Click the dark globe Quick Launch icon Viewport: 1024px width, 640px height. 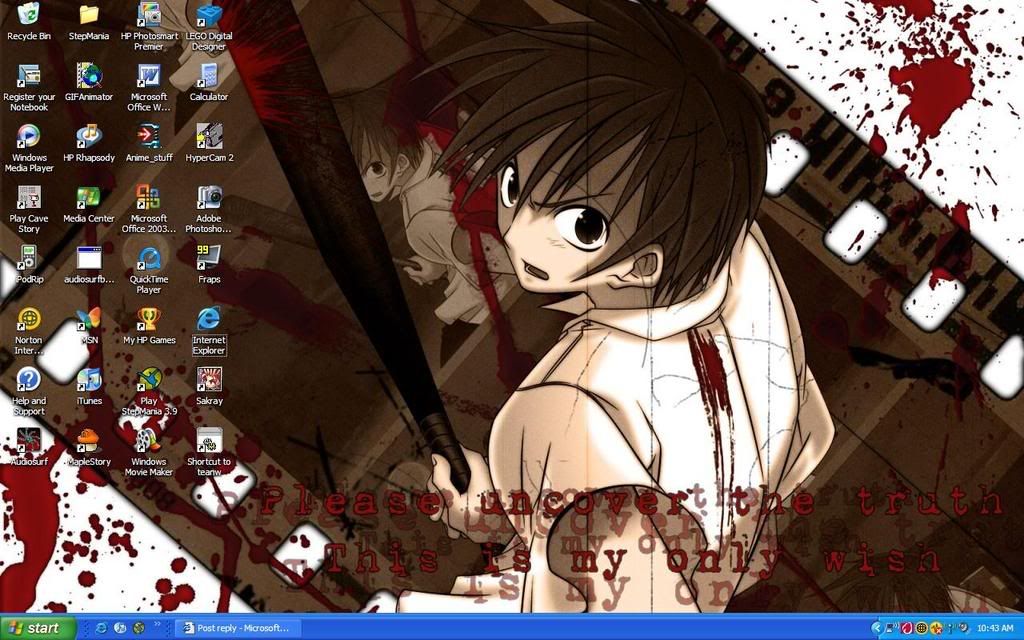(138, 628)
